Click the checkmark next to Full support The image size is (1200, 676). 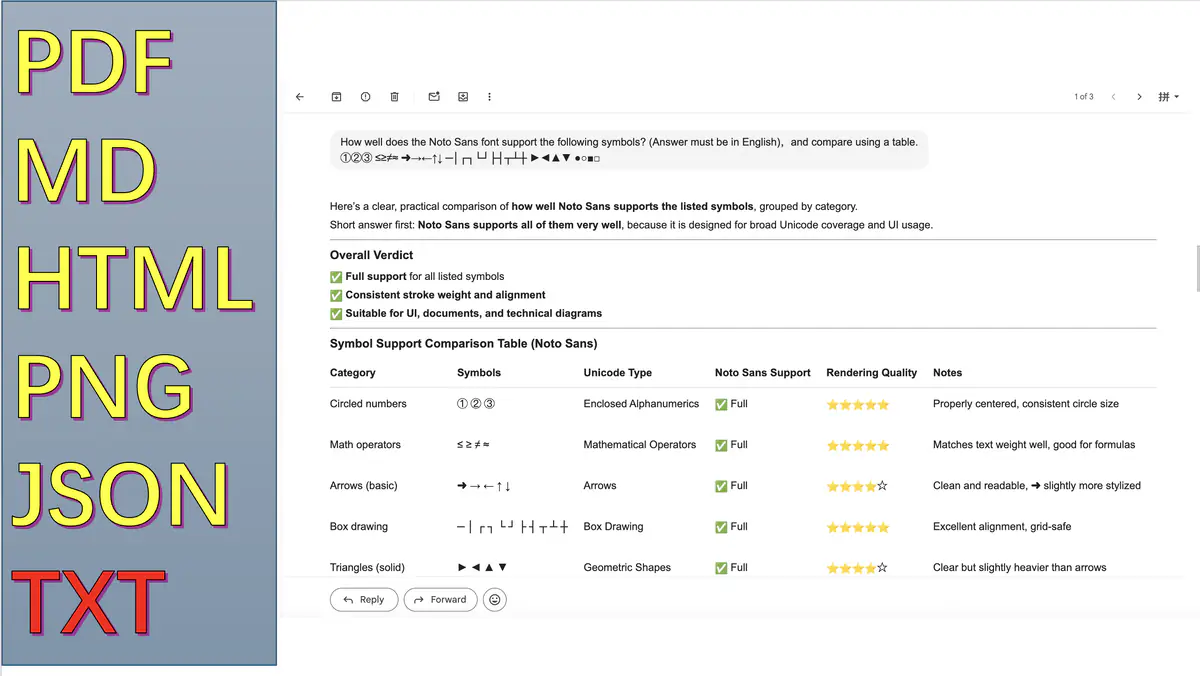[336, 276]
